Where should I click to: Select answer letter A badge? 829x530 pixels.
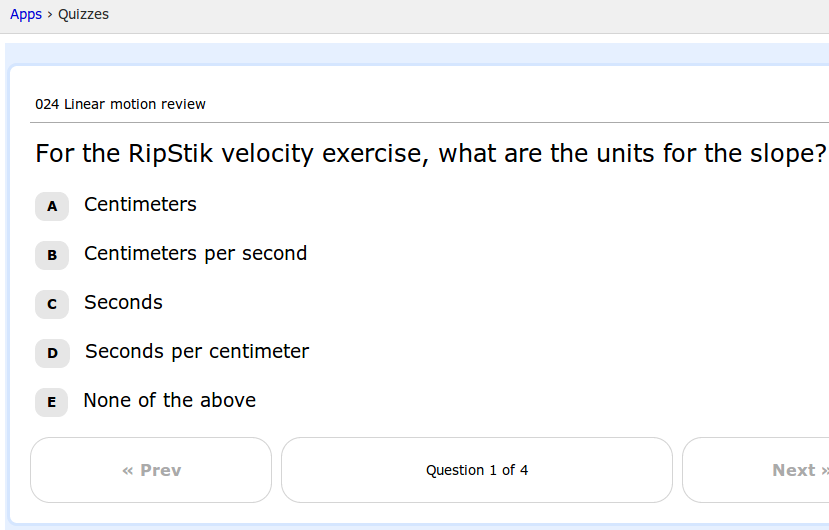[52, 206]
